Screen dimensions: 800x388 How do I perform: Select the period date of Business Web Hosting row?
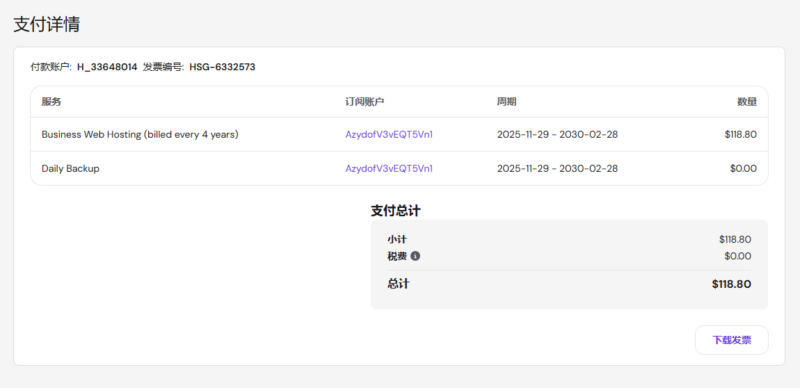pos(557,135)
